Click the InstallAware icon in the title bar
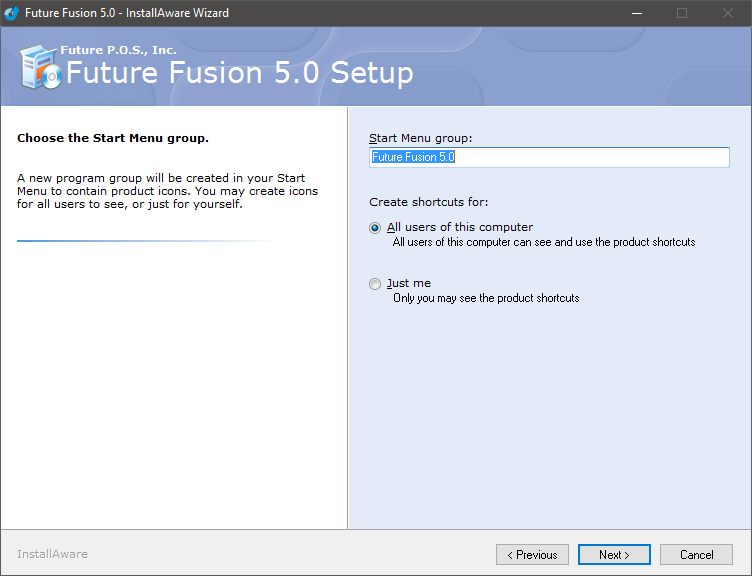 point(12,13)
